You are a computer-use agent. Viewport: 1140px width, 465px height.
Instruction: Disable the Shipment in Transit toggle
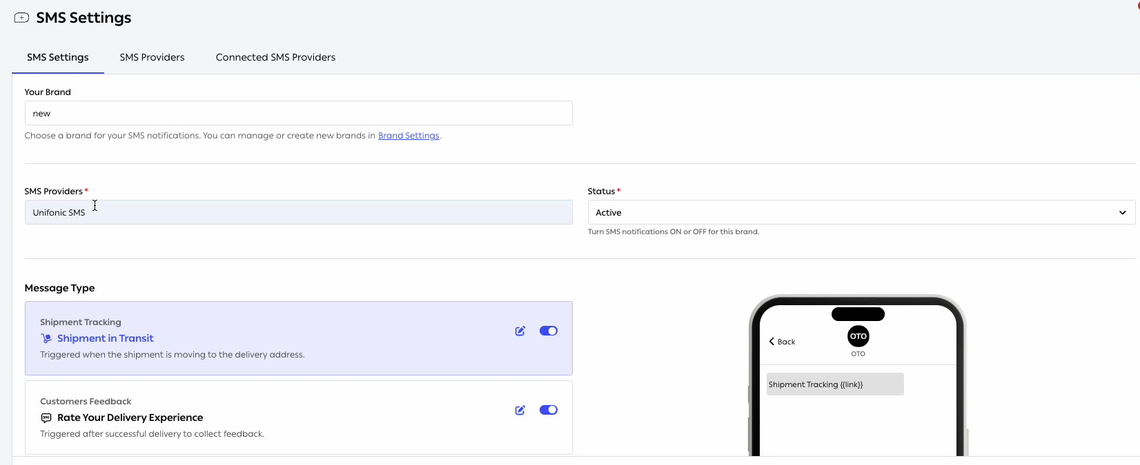click(x=548, y=331)
